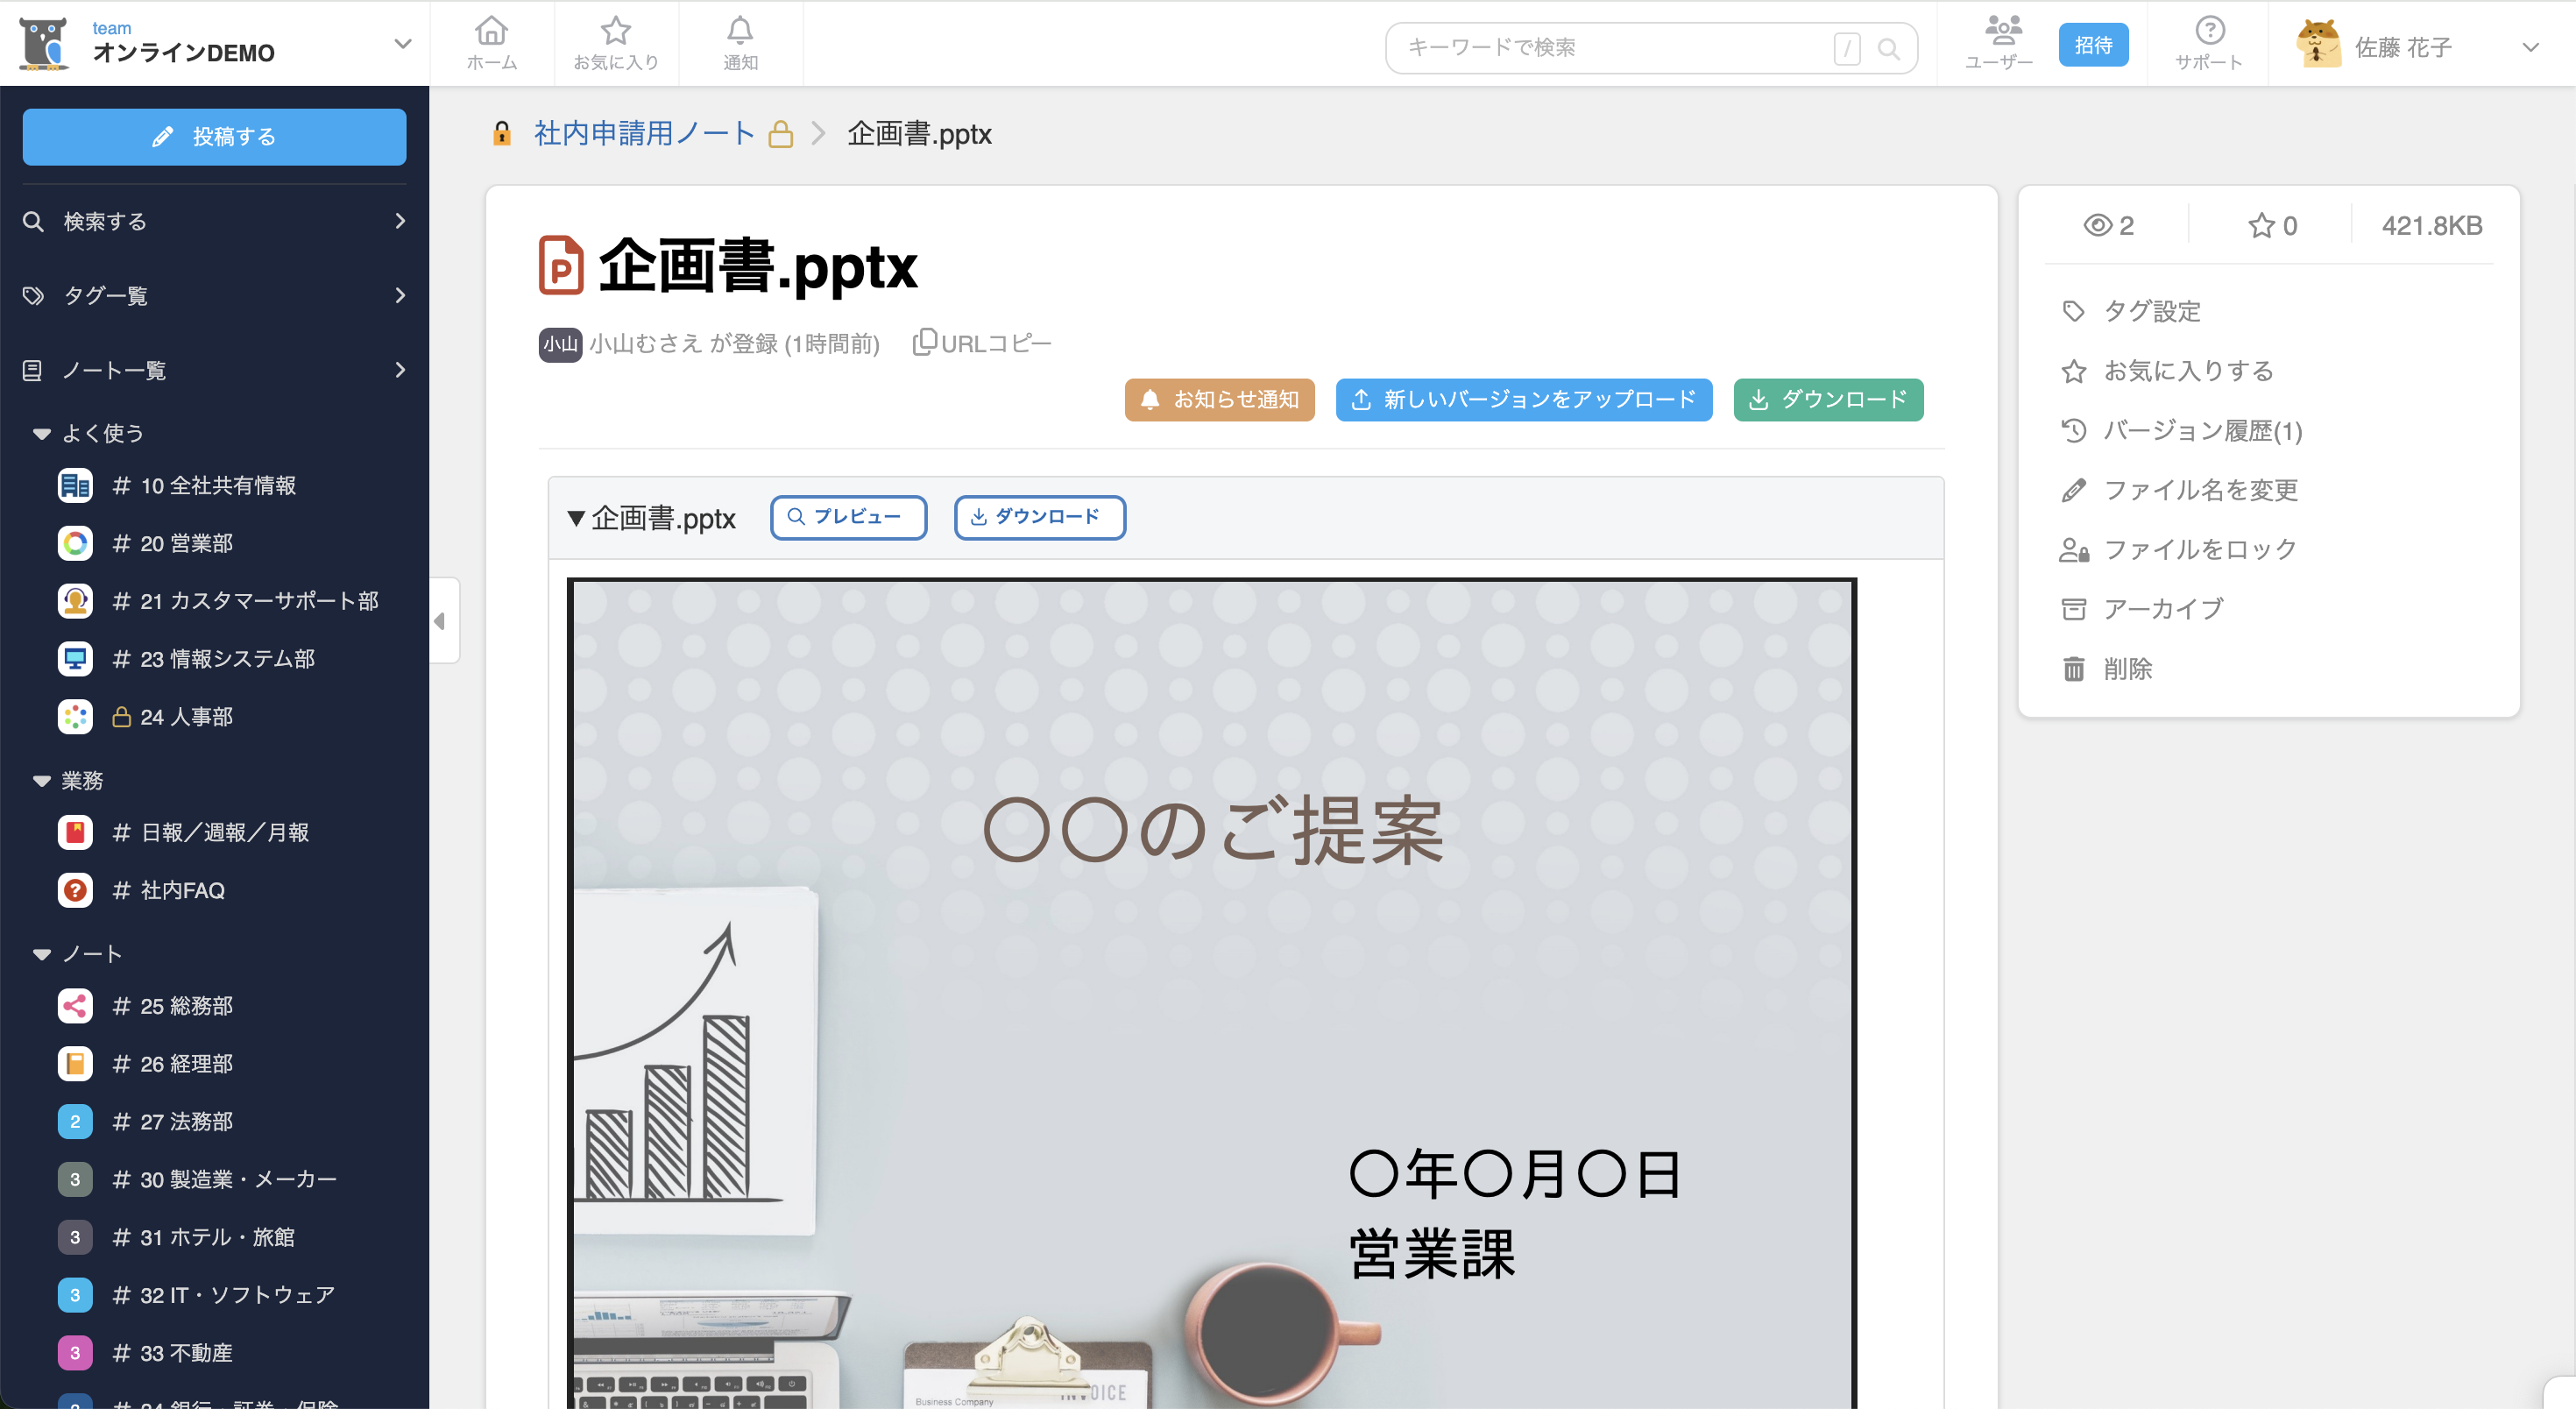The image size is (2576, 1409).
Task: Open the notification bell in top bar
Action: tap(740, 31)
